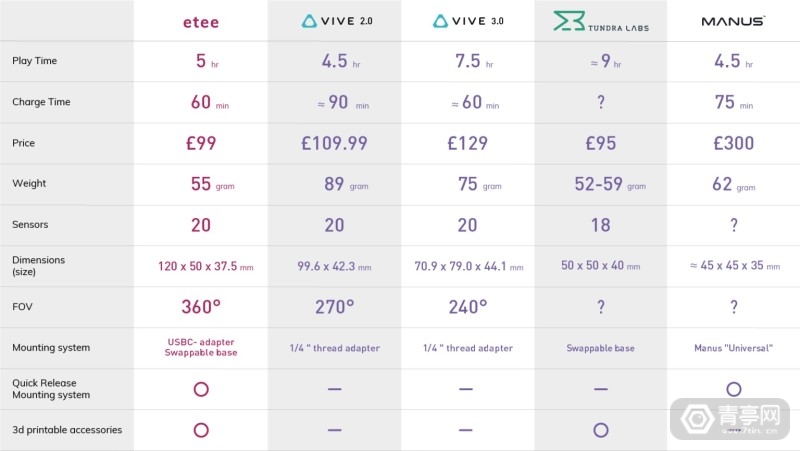Select the Mounting system row label
This screenshot has width=800, height=451.
[51, 347]
